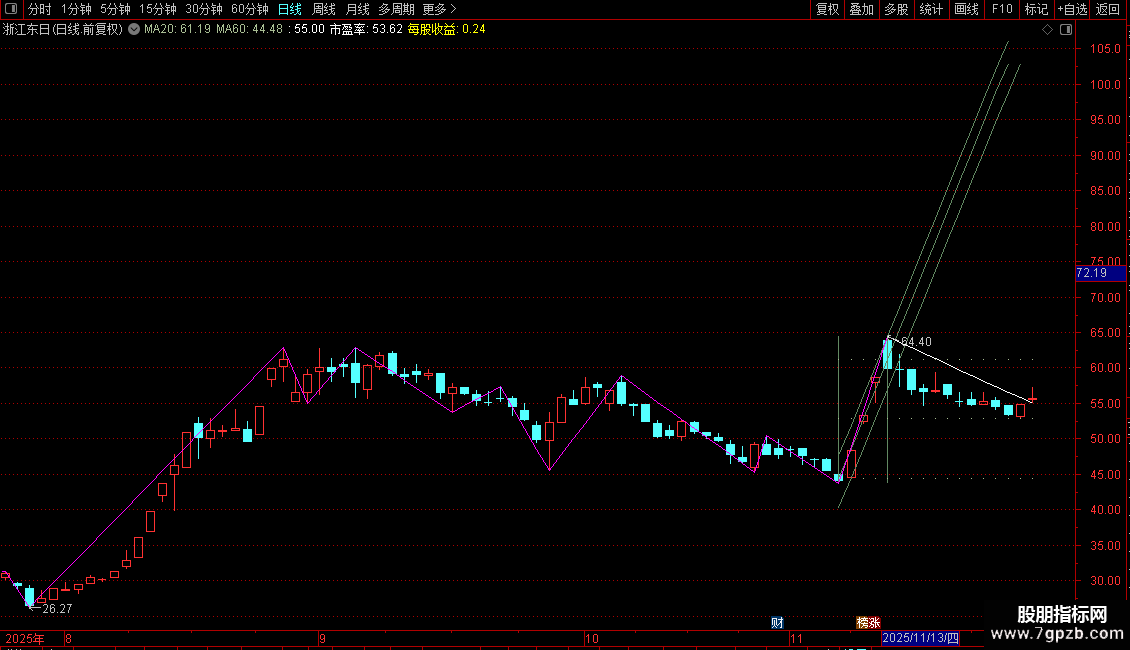Toggle the left side panel icon

click(11, 9)
